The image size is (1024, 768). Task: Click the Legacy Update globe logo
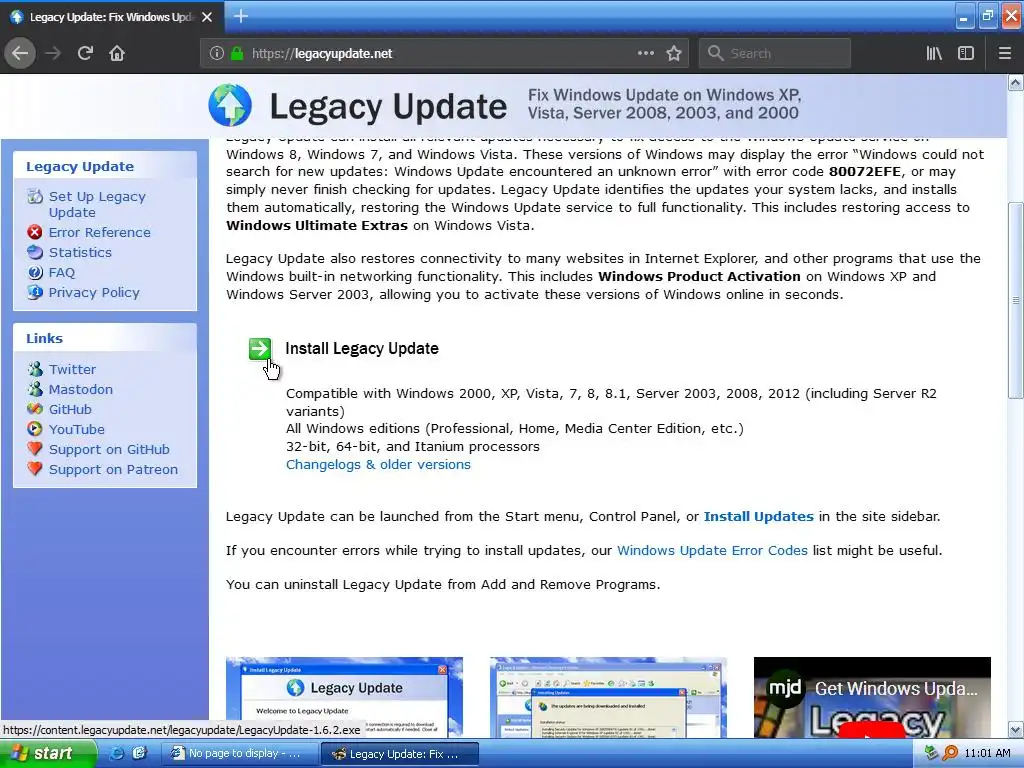pos(230,105)
